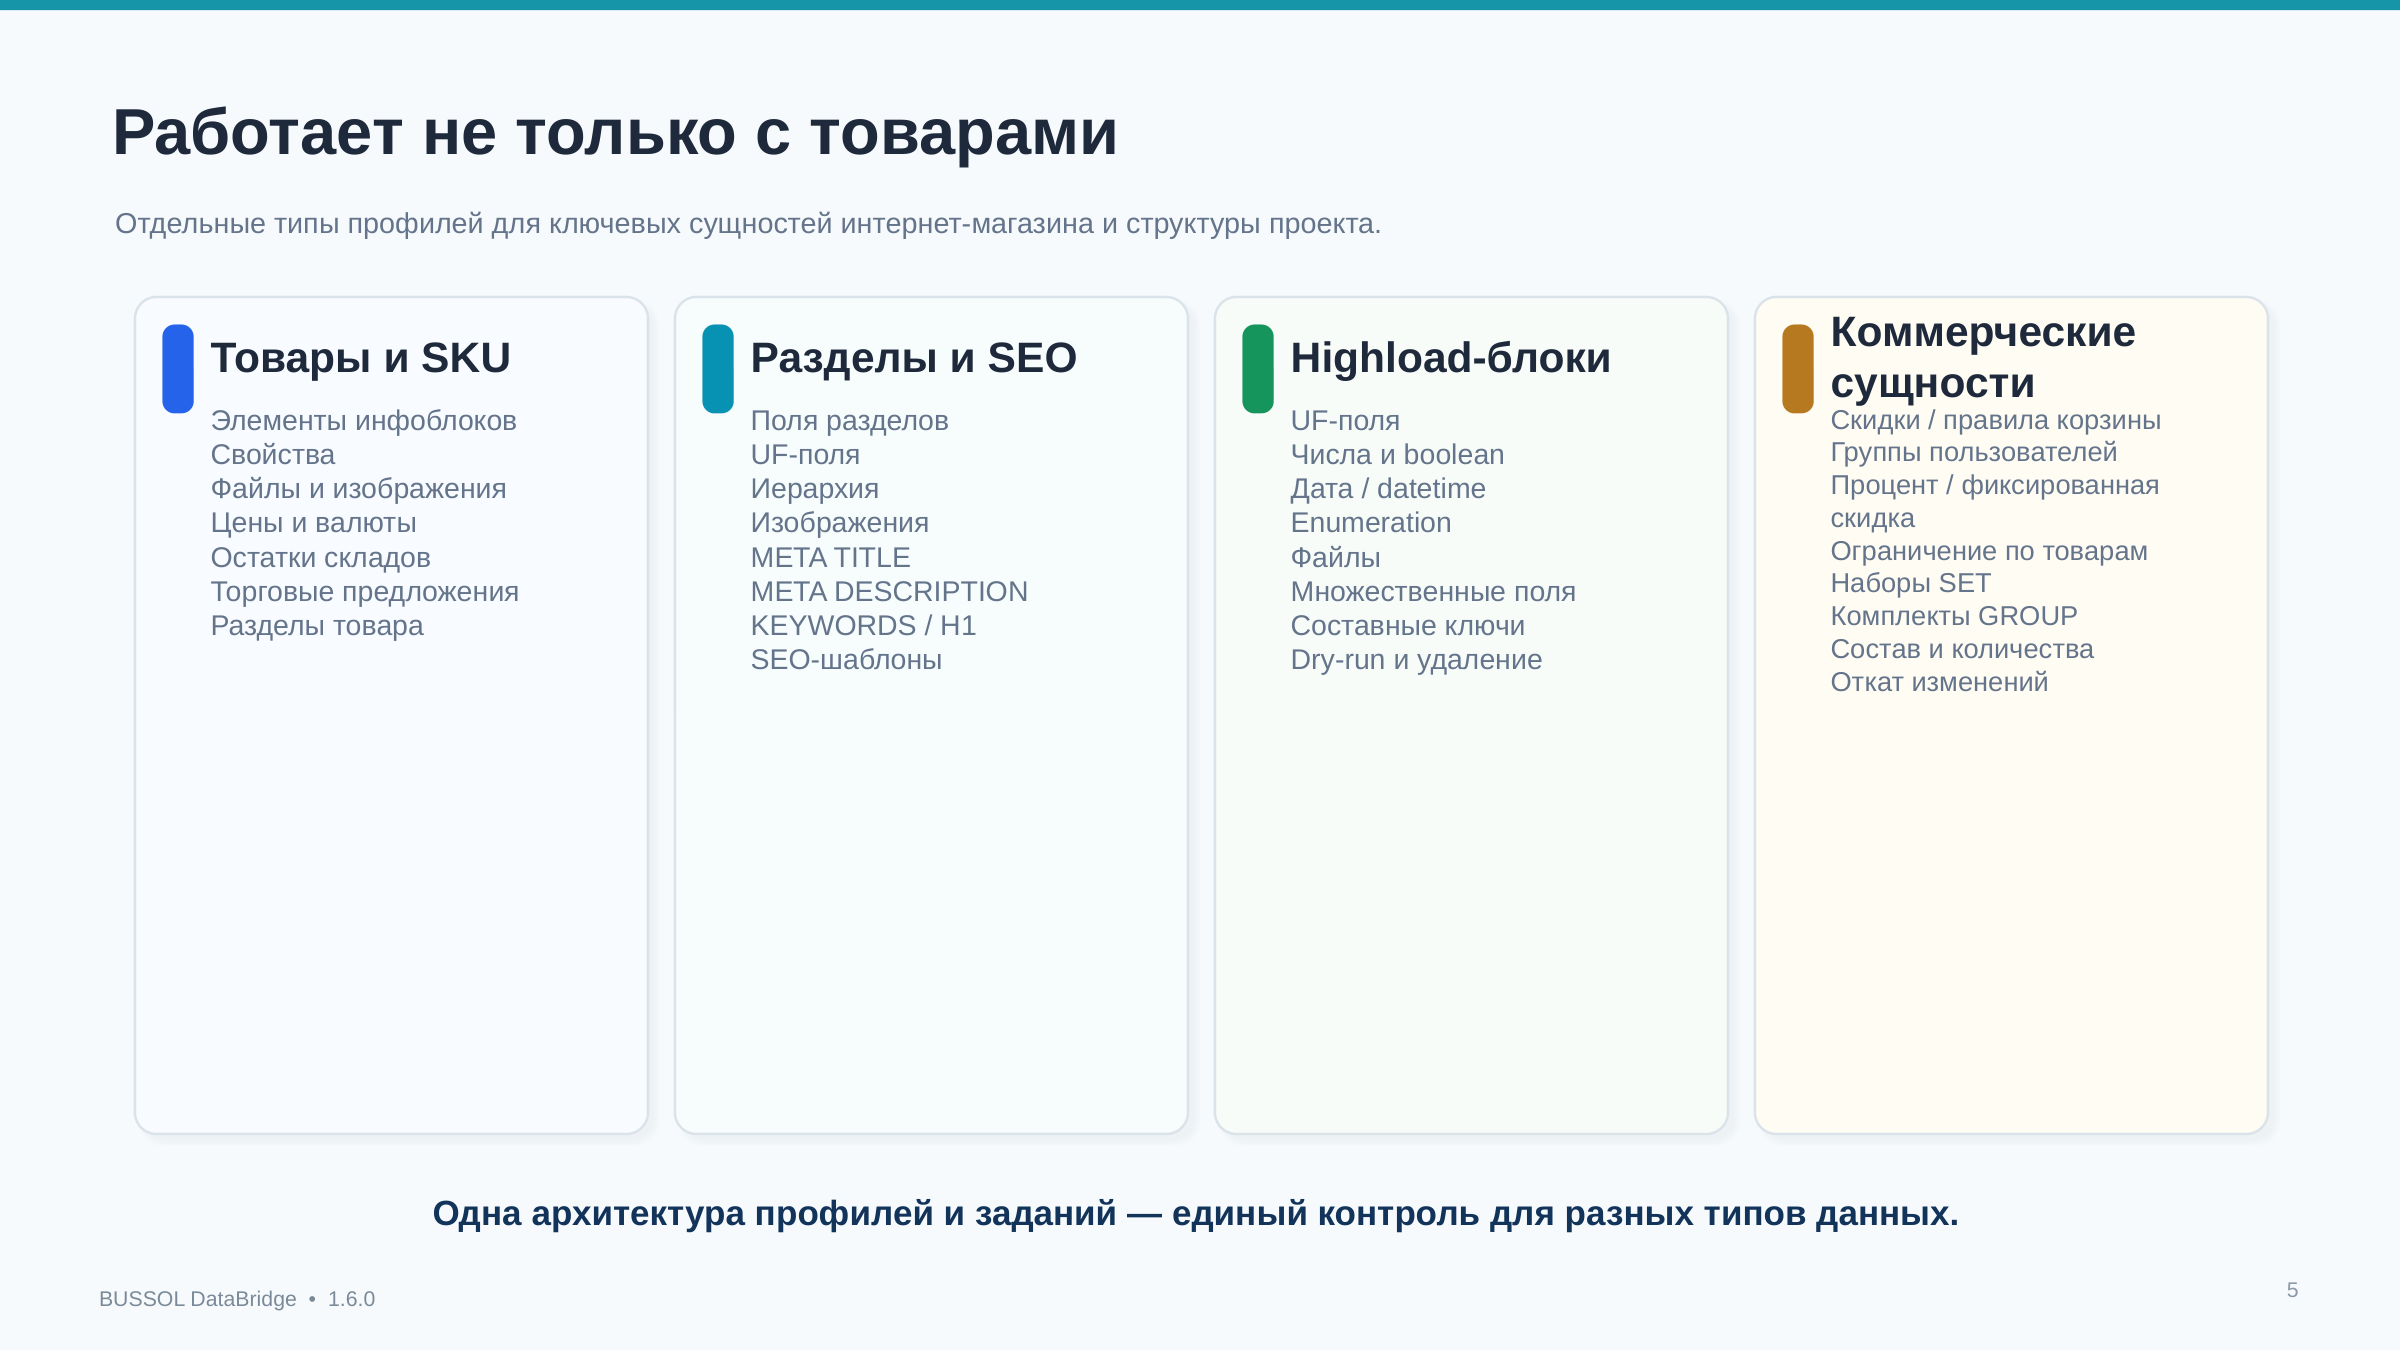Click the Enumeration line
This screenshot has height=1350, width=2401.
pyautogui.click(x=1370, y=523)
